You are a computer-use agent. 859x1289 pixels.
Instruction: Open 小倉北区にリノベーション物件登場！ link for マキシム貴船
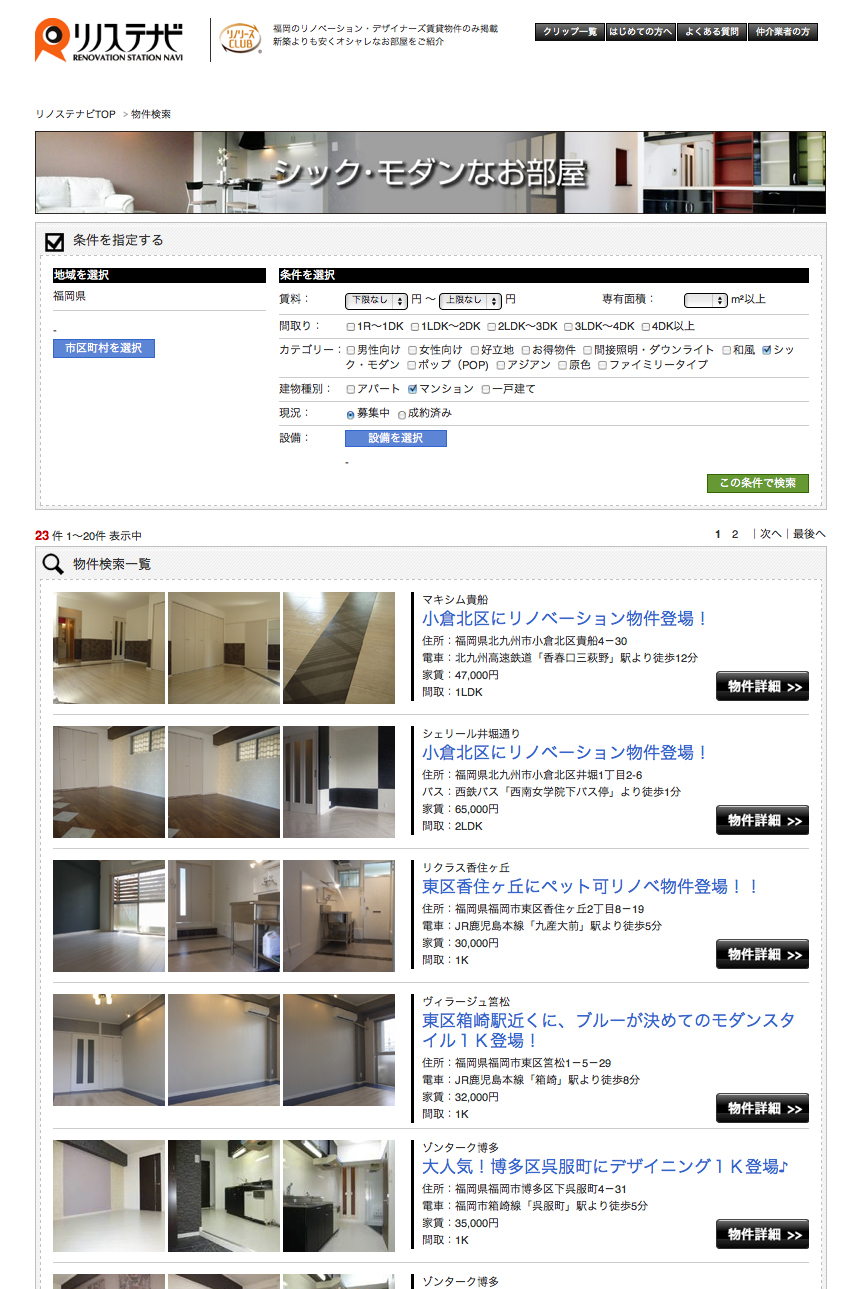coord(565,619)
